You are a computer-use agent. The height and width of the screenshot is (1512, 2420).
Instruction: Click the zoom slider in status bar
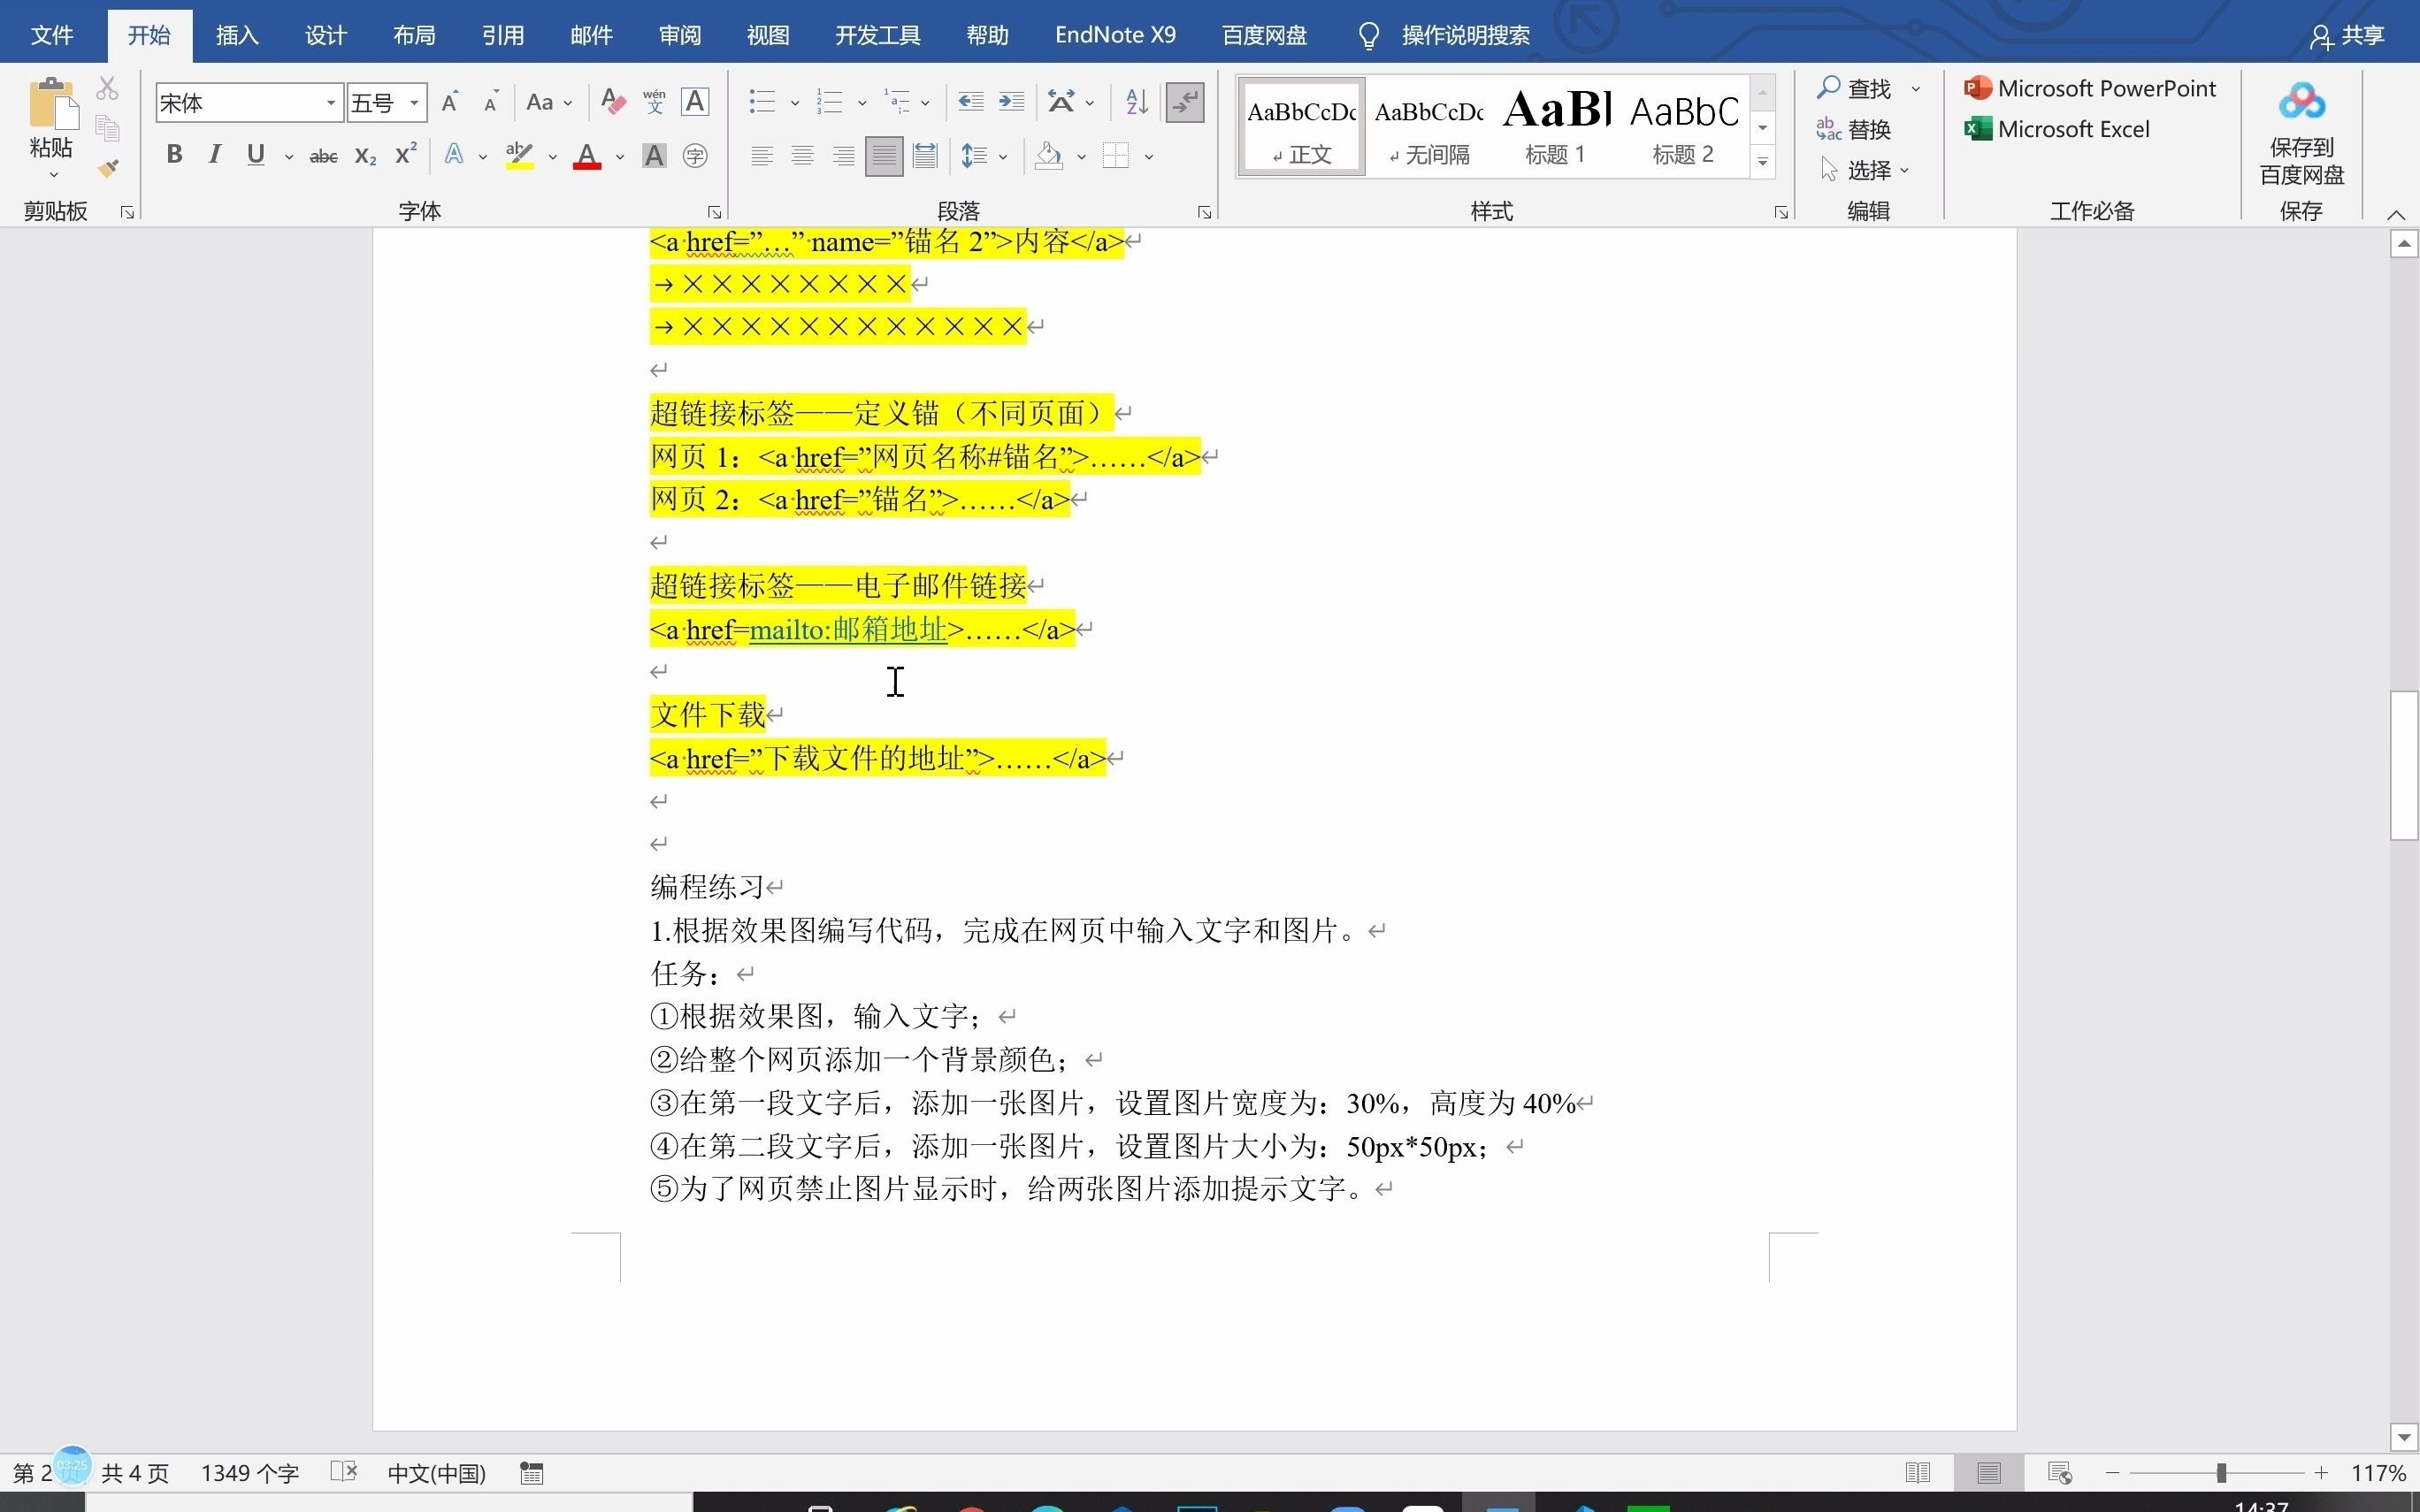pyautogui.click(x=2220, y=1473)
